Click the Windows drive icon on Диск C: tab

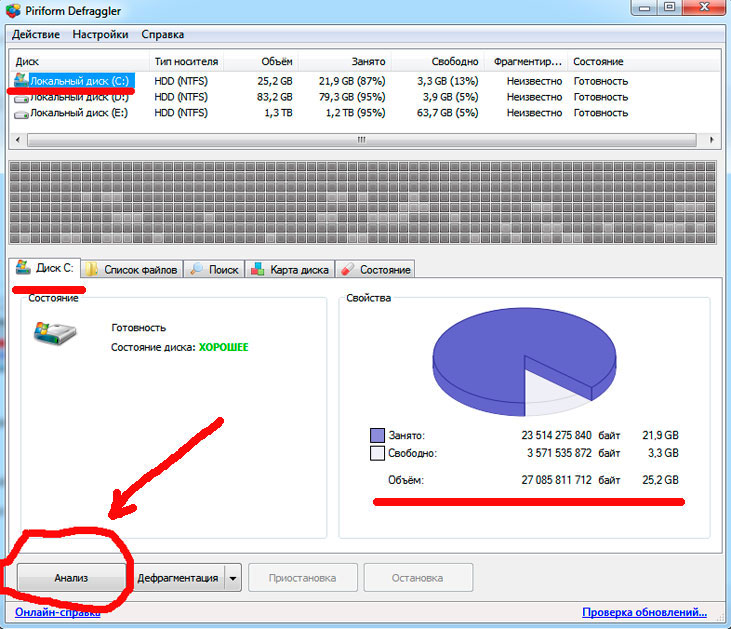[23, 267]
